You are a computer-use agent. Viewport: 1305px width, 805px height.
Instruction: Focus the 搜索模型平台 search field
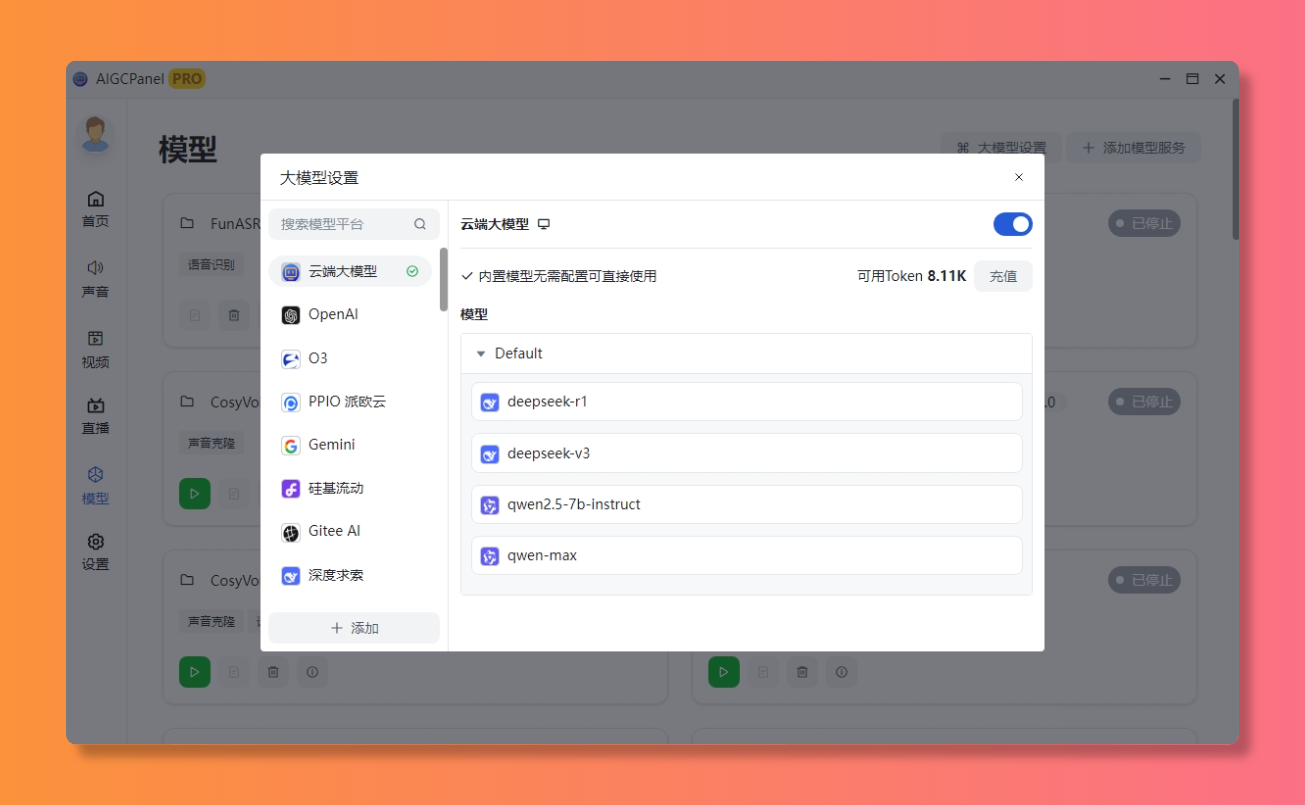(x=345, y=224)
